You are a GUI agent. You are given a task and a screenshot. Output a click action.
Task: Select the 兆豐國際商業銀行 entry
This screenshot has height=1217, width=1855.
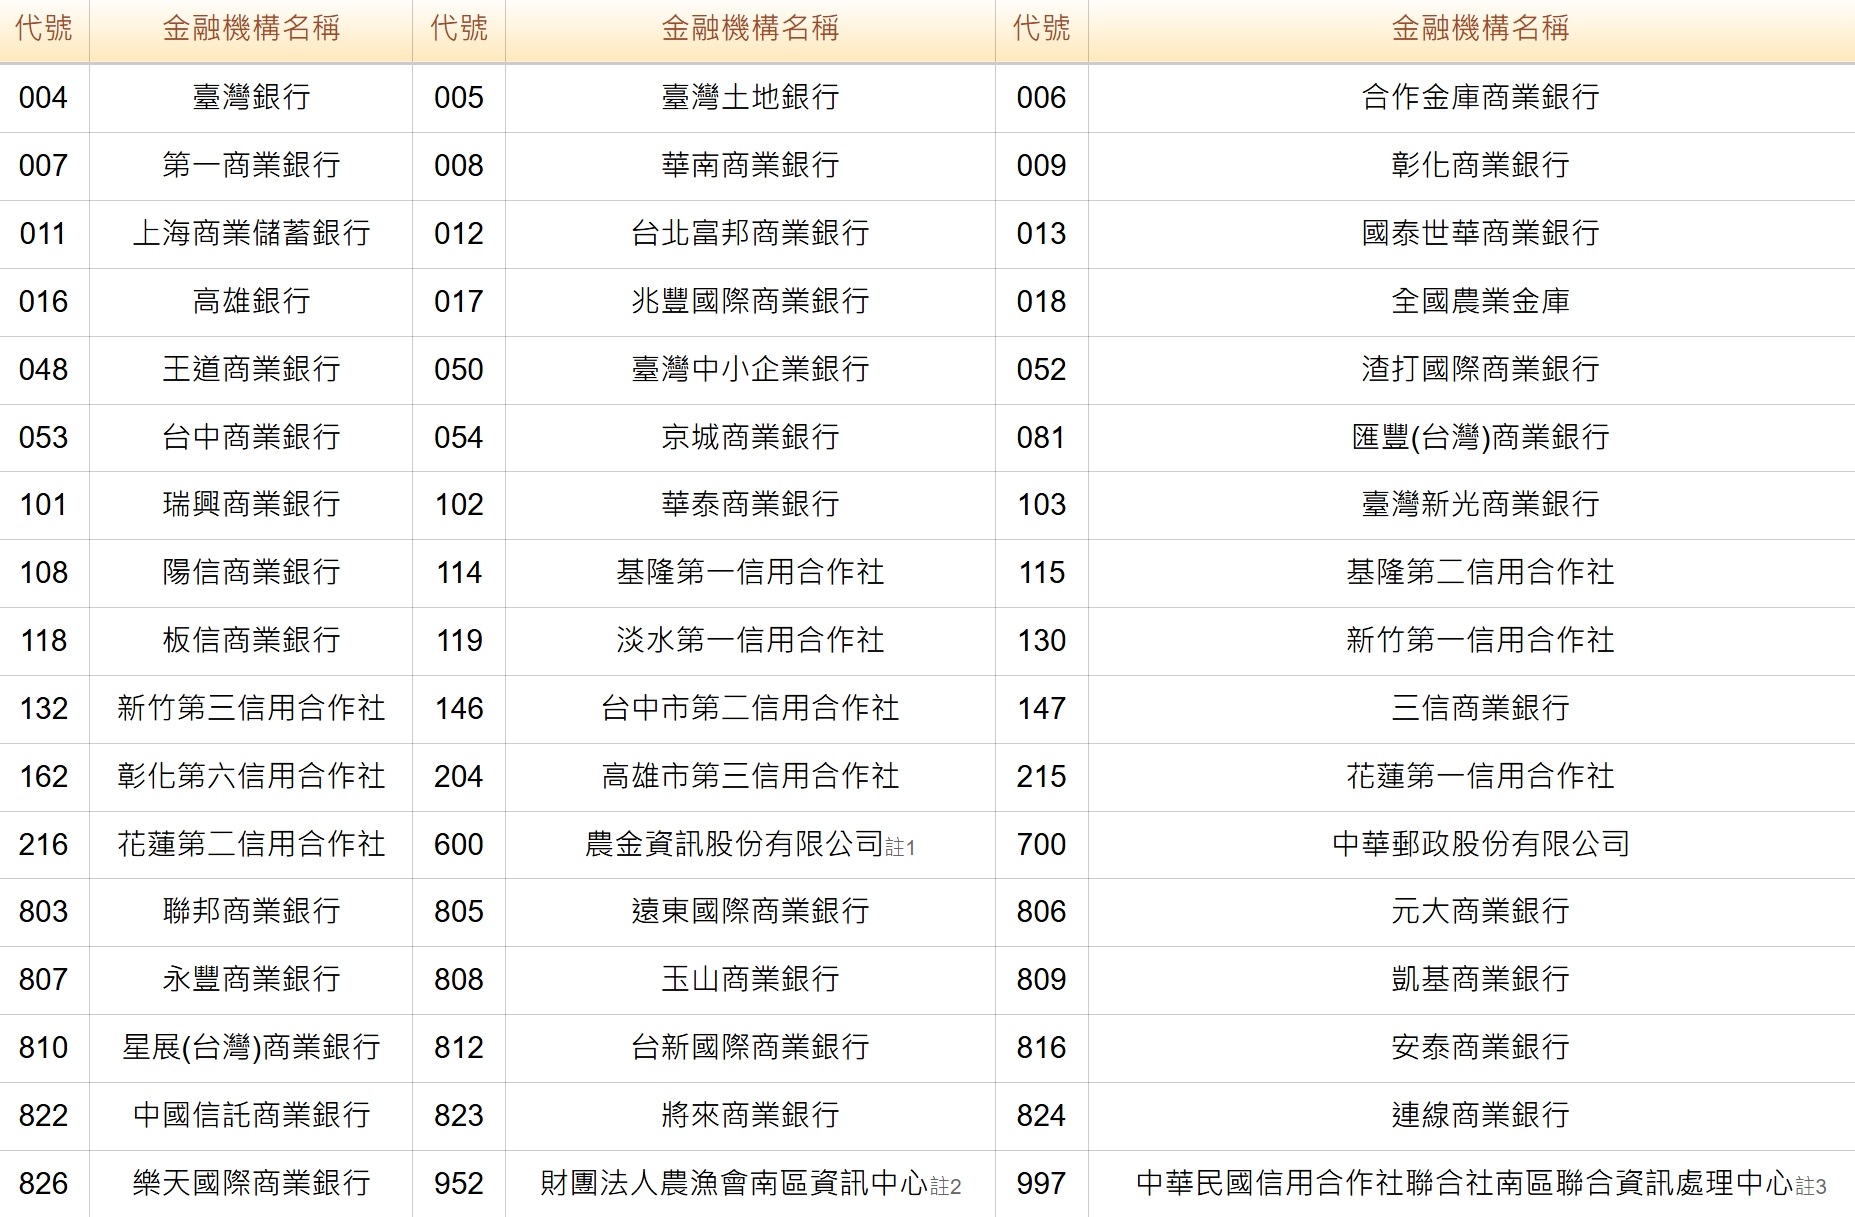point(750,302)
